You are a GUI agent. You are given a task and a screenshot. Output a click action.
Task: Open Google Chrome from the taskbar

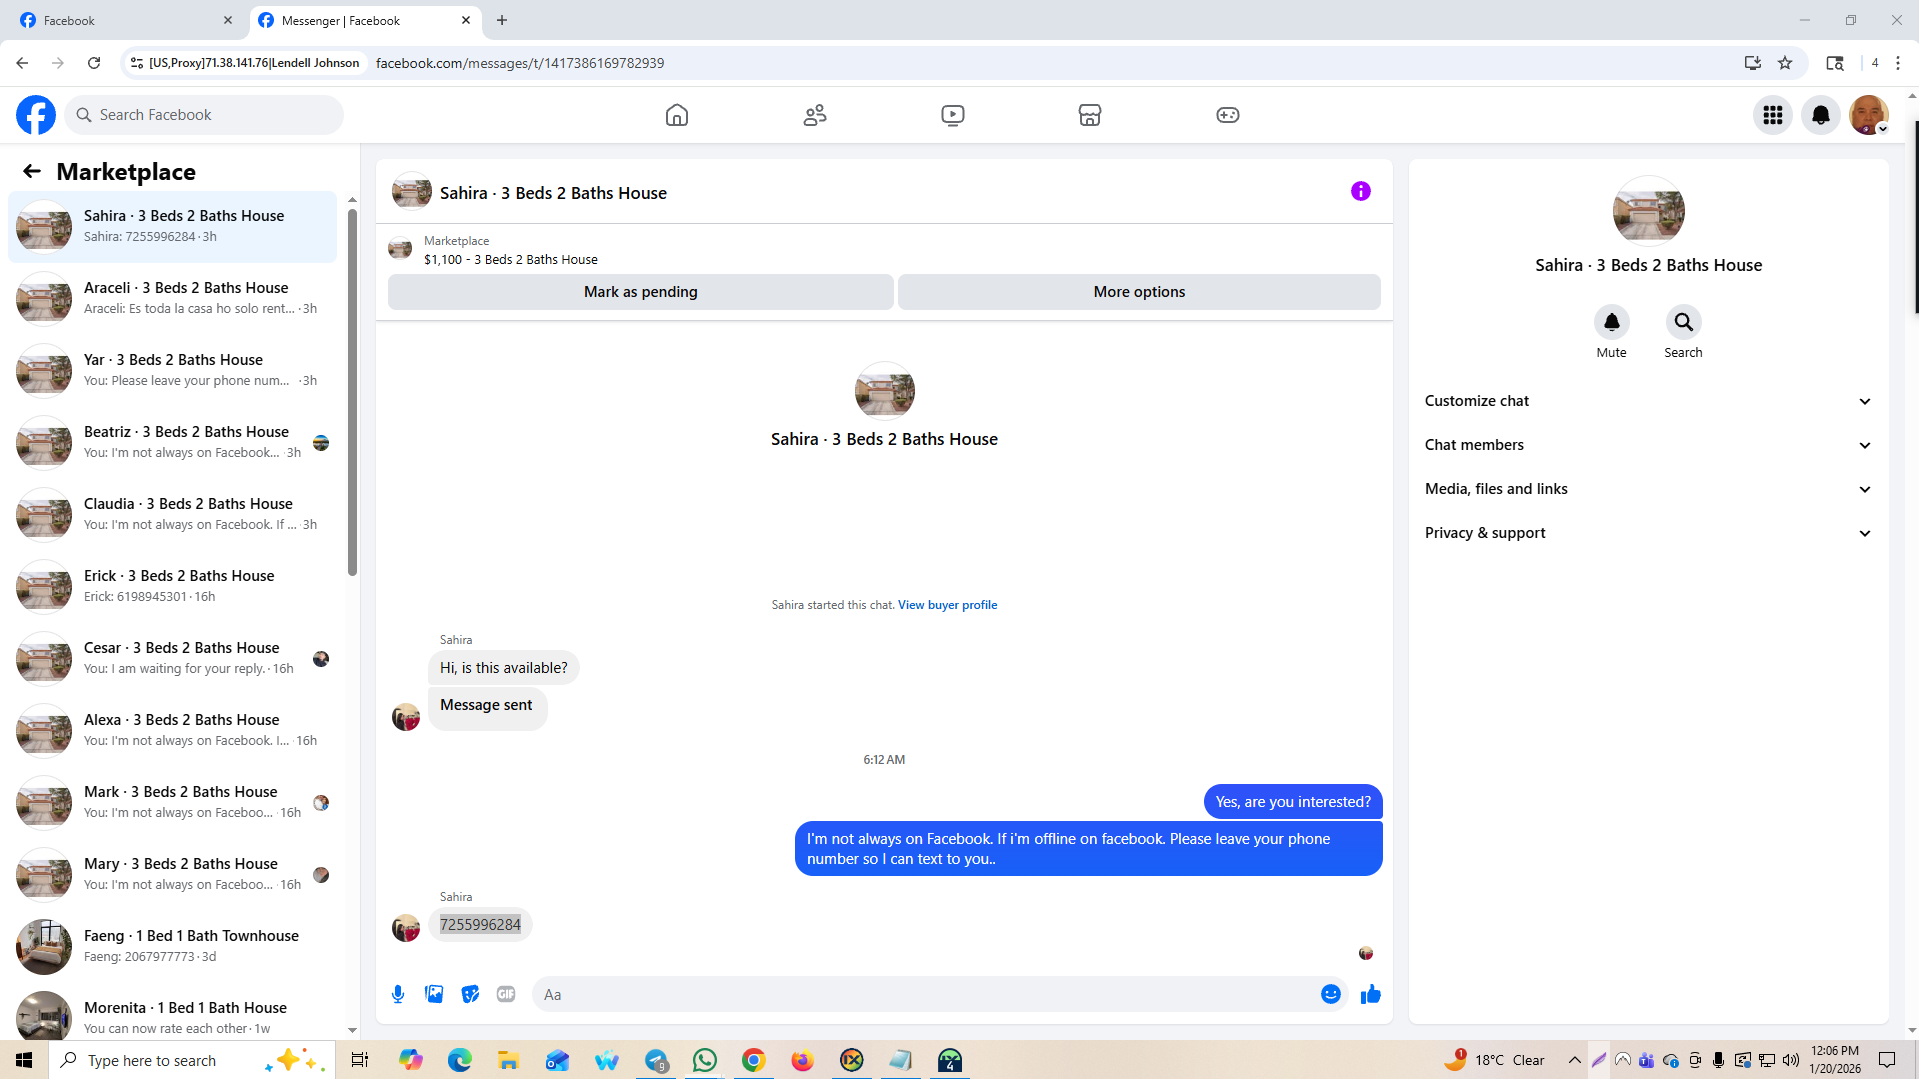point(754,1060)
